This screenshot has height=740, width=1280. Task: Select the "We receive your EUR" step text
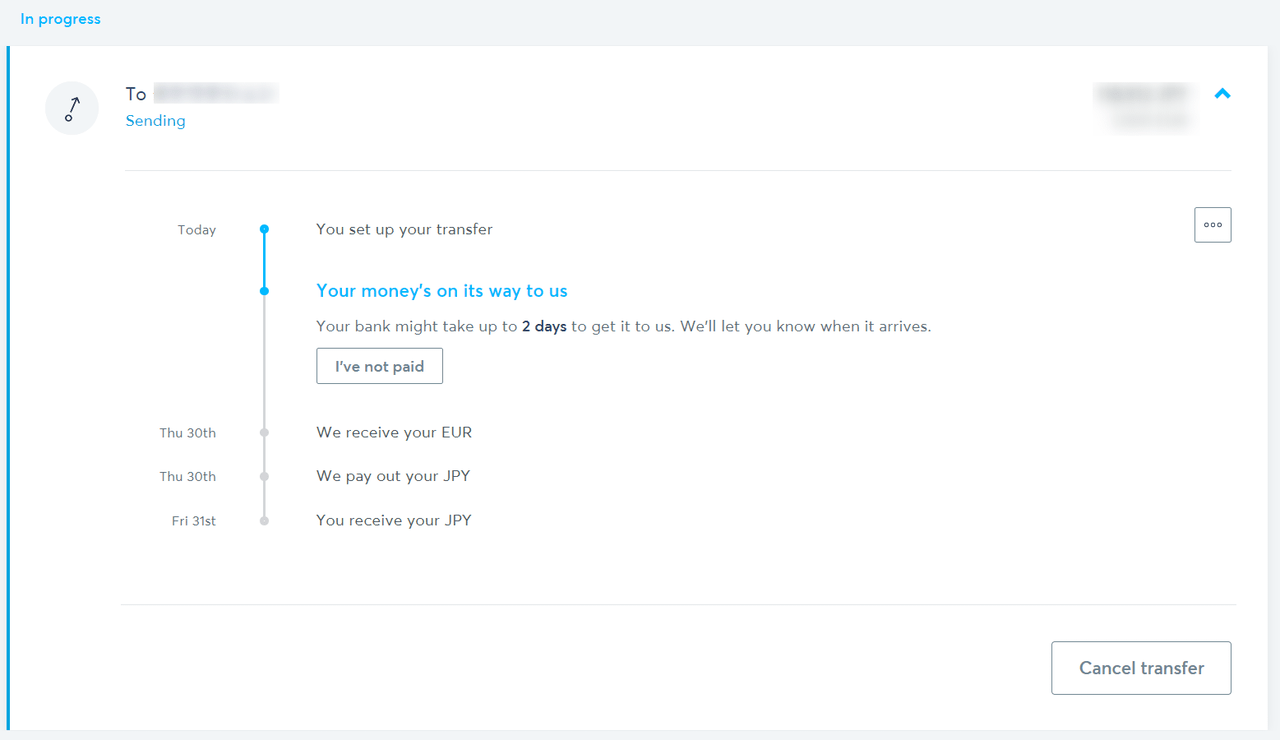point(394,433)
